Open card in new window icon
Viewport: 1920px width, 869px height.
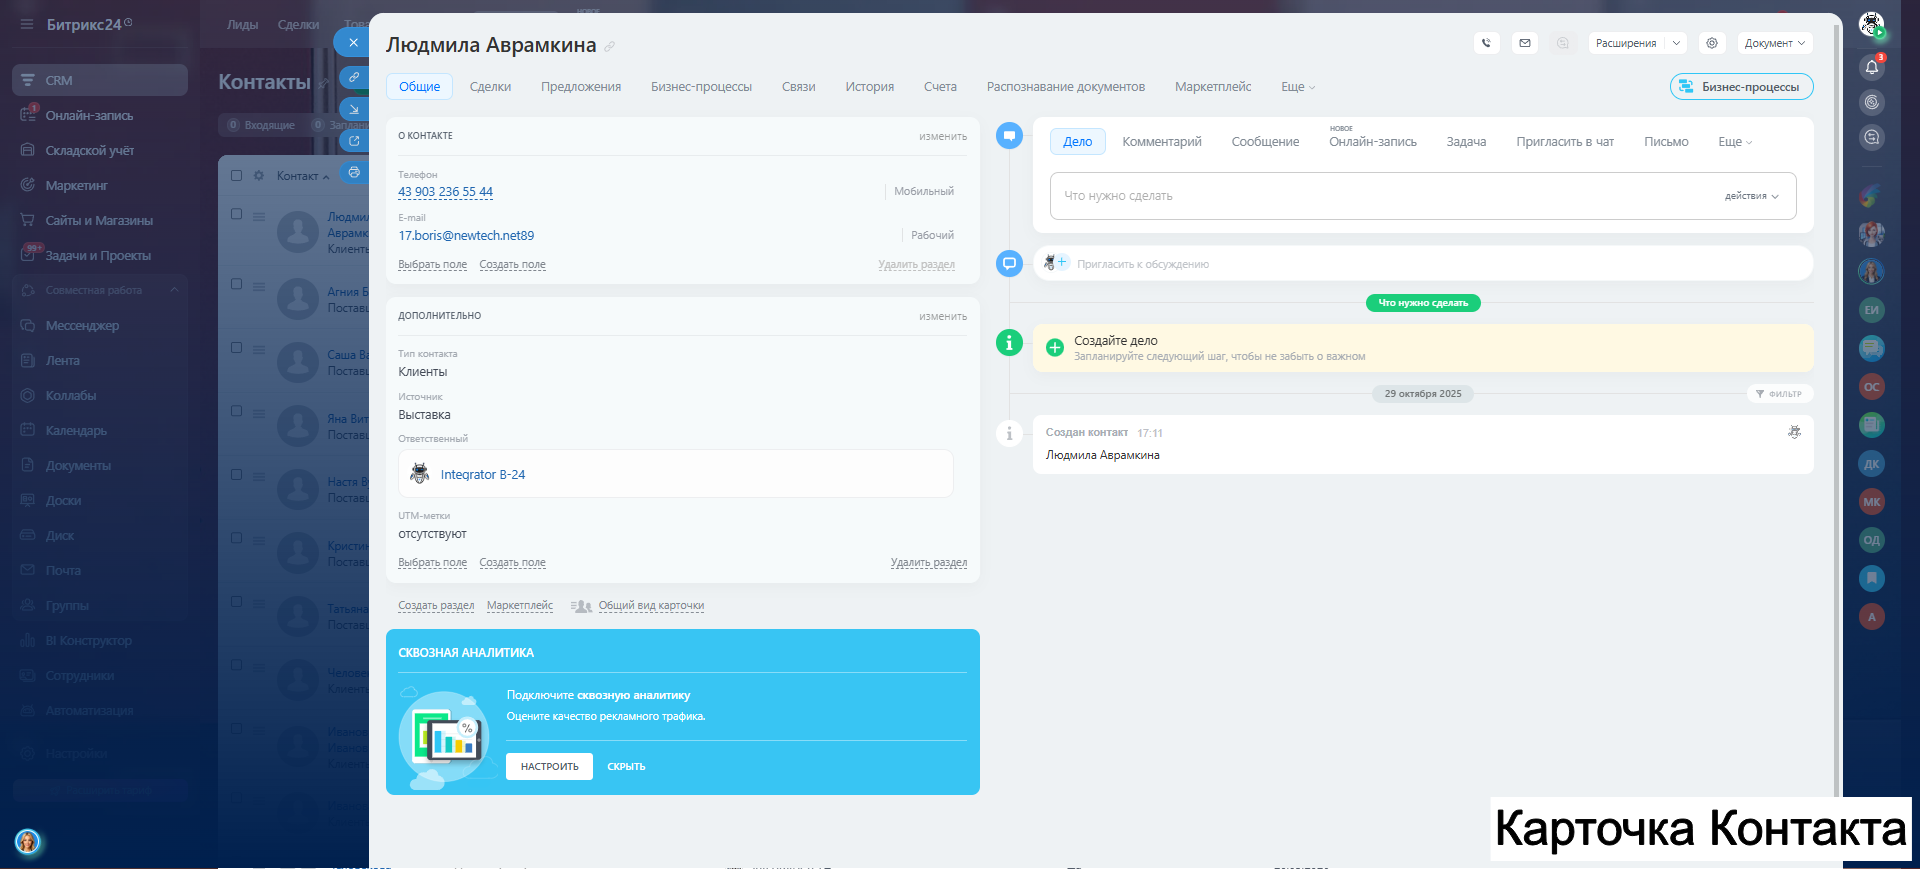coord(354,141)
